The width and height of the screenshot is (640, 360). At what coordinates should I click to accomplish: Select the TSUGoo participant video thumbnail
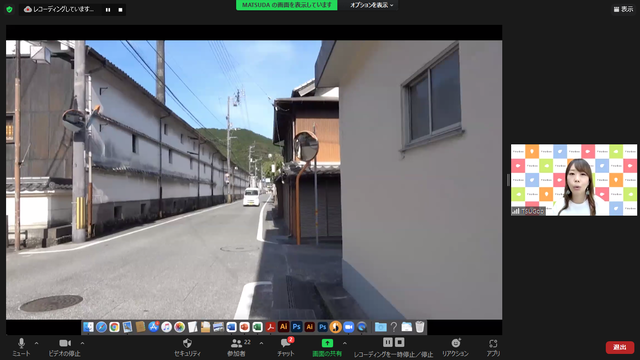pyautogui.click(x=573, y=180)
